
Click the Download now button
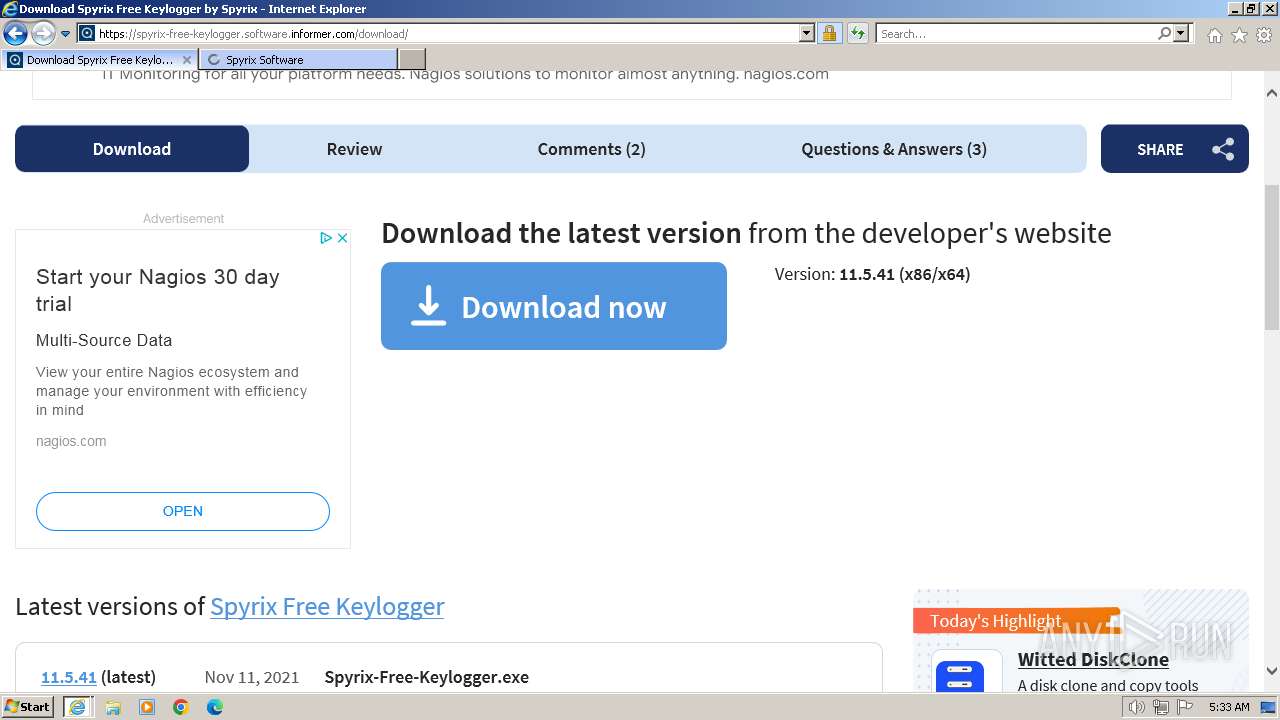click(x=554, y=306)
